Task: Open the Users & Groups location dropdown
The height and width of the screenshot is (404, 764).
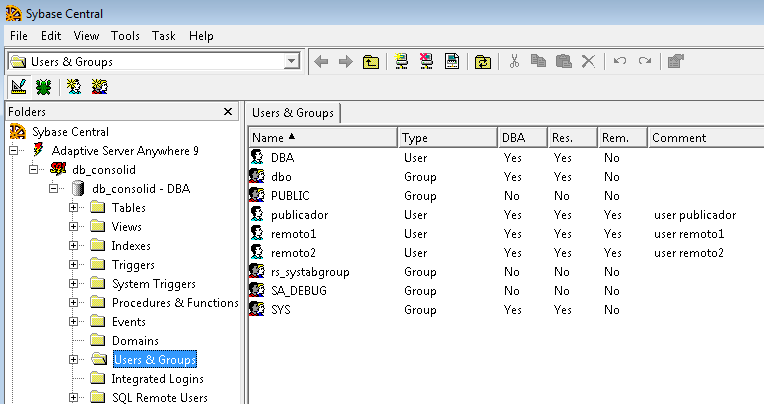Action: click(291, 61)
